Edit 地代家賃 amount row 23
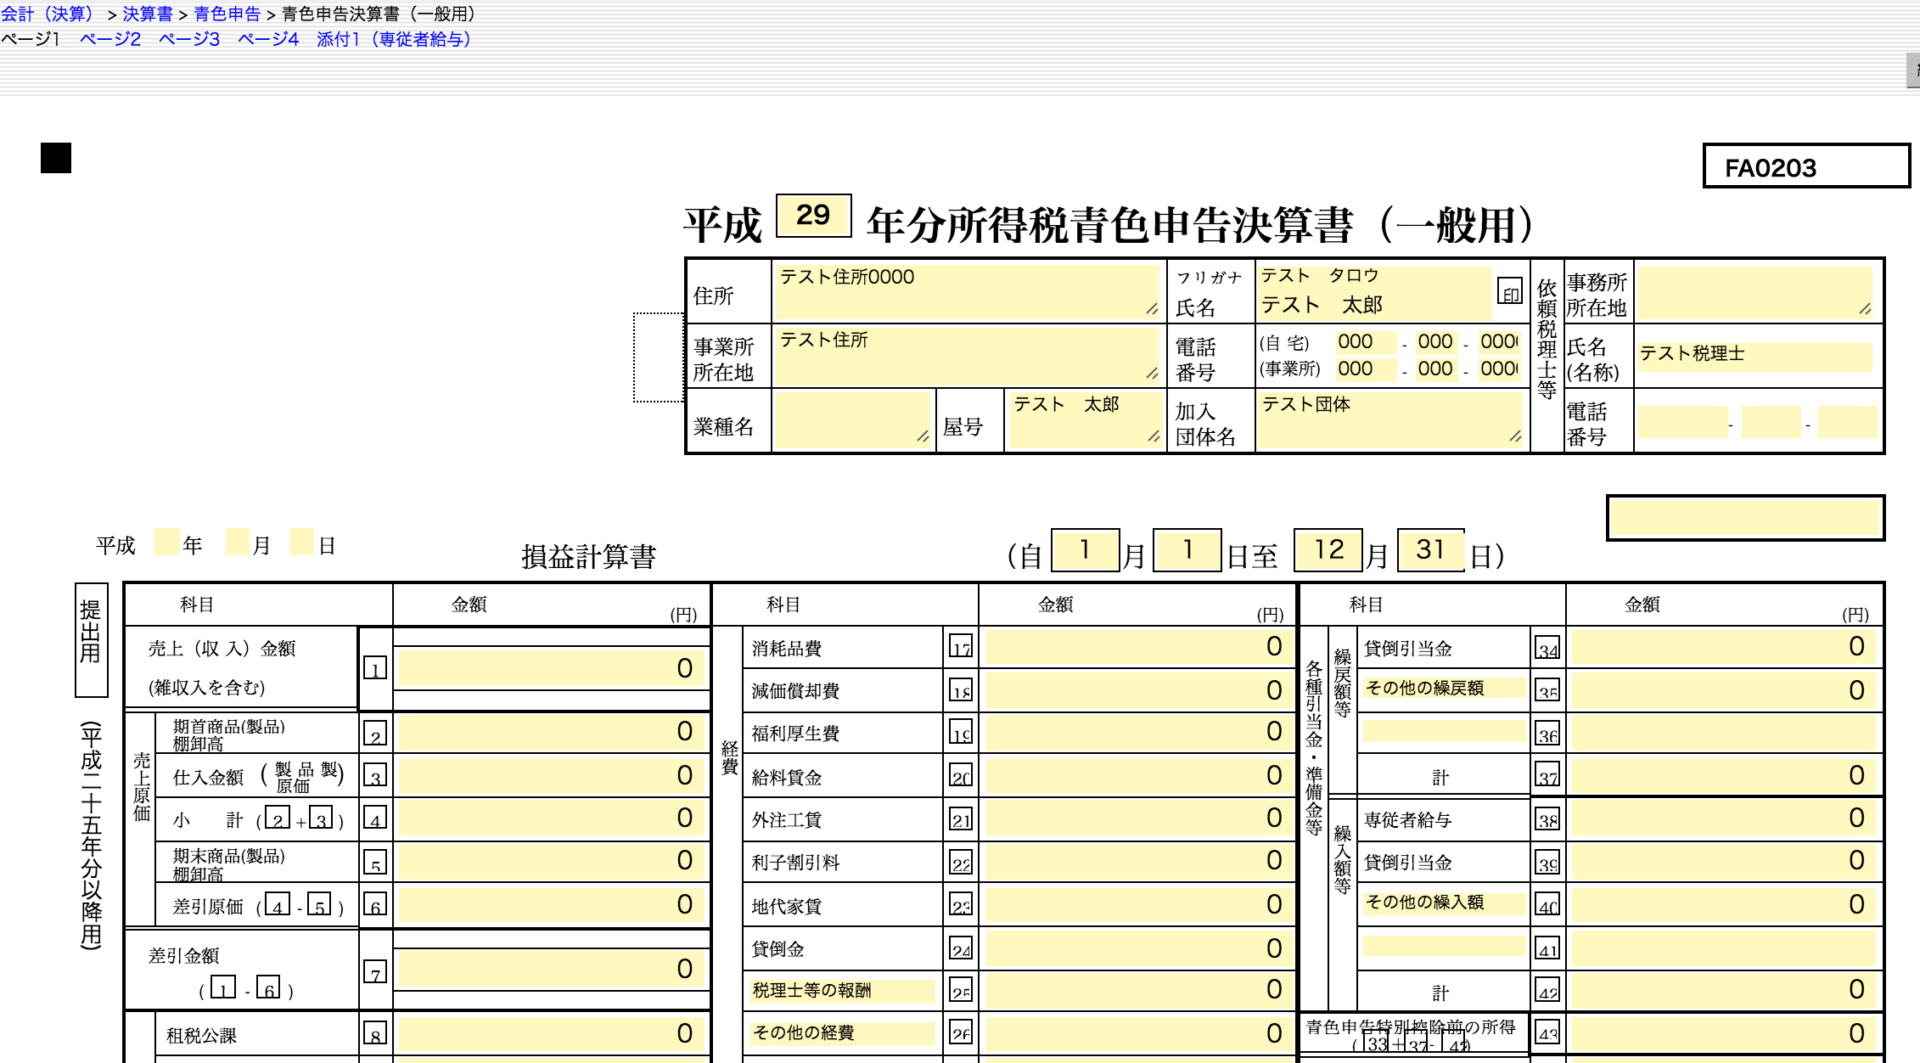1920x1063 pixels. [x=1138, y=905]
